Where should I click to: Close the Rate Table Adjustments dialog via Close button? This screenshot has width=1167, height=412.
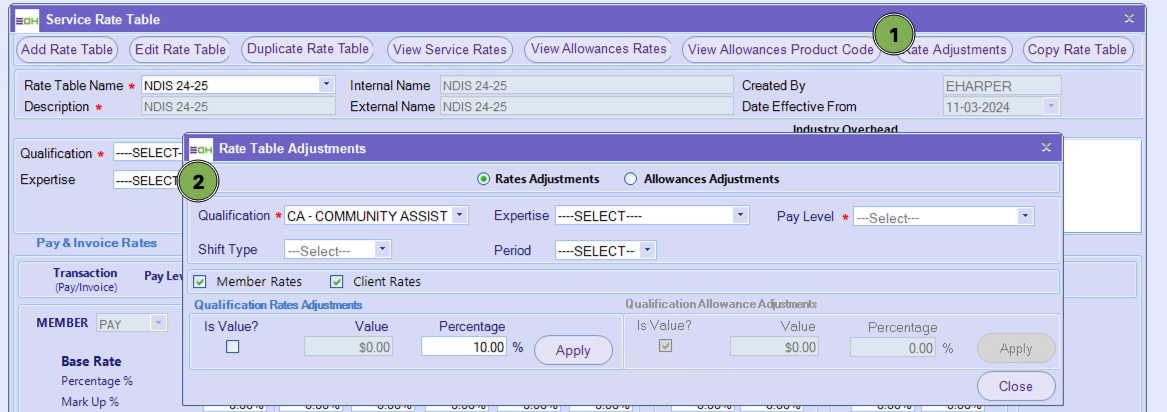(1015, 386)
